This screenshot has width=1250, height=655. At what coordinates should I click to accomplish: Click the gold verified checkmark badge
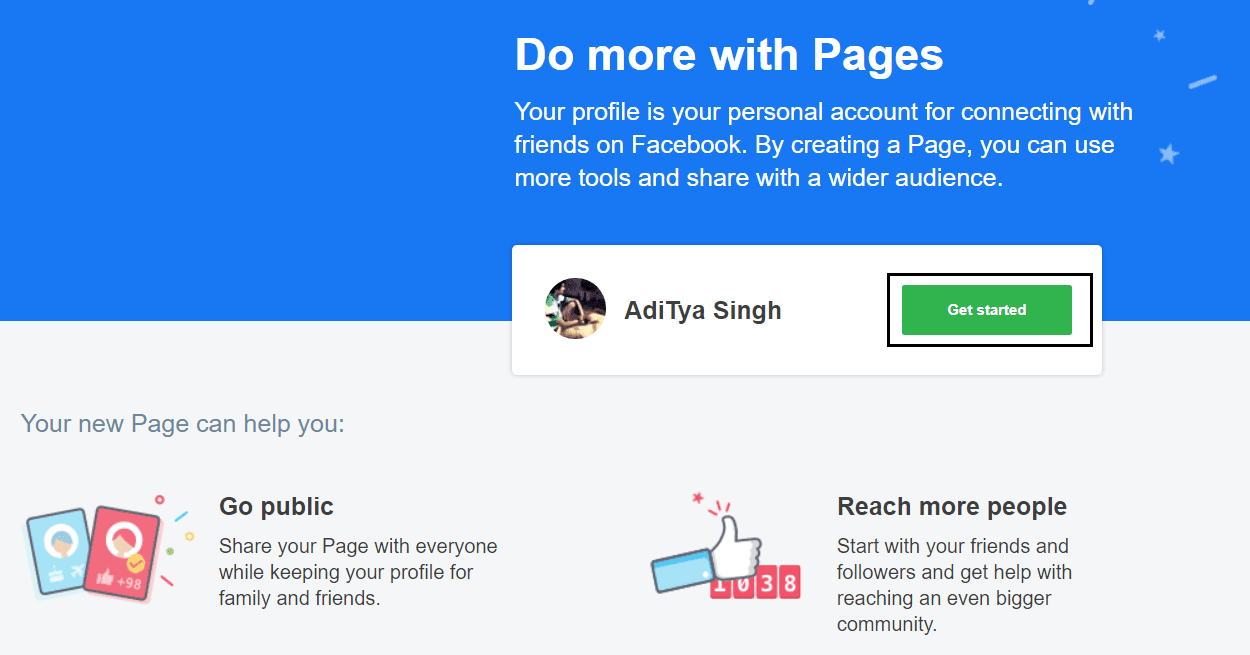click(136, 564)
